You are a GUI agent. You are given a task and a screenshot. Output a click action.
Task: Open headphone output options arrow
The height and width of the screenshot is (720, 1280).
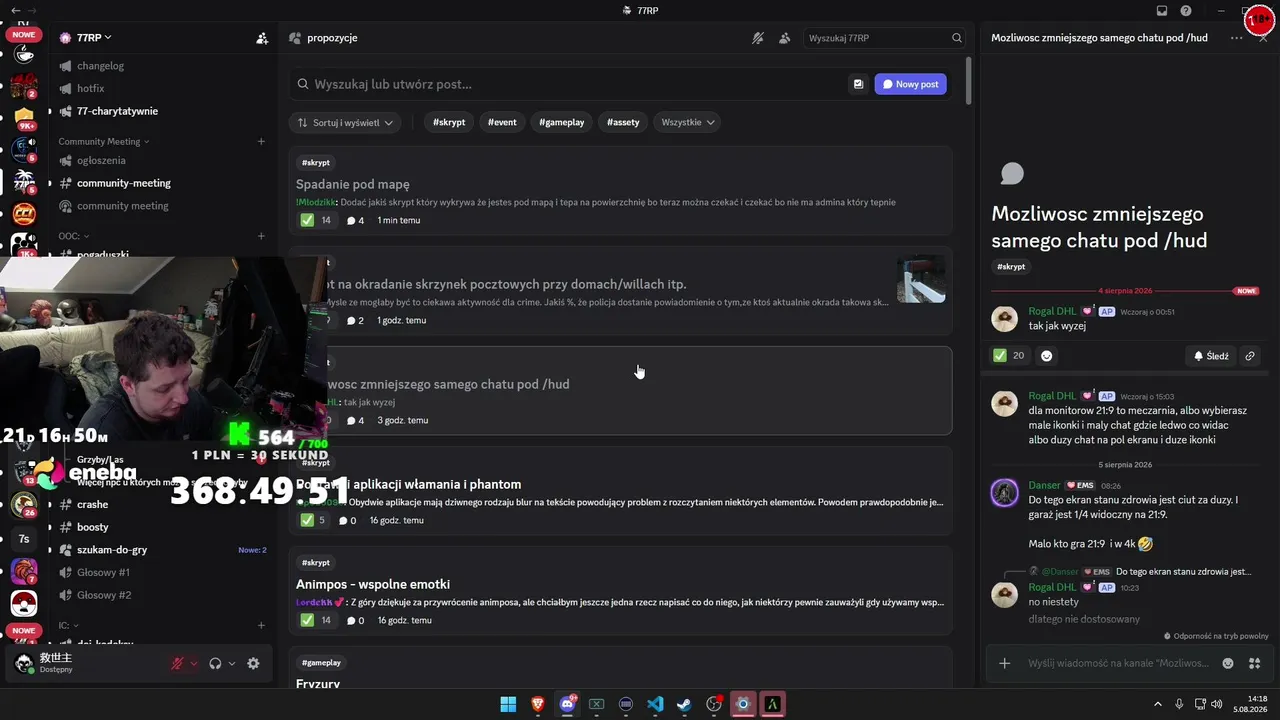(232, 663)
